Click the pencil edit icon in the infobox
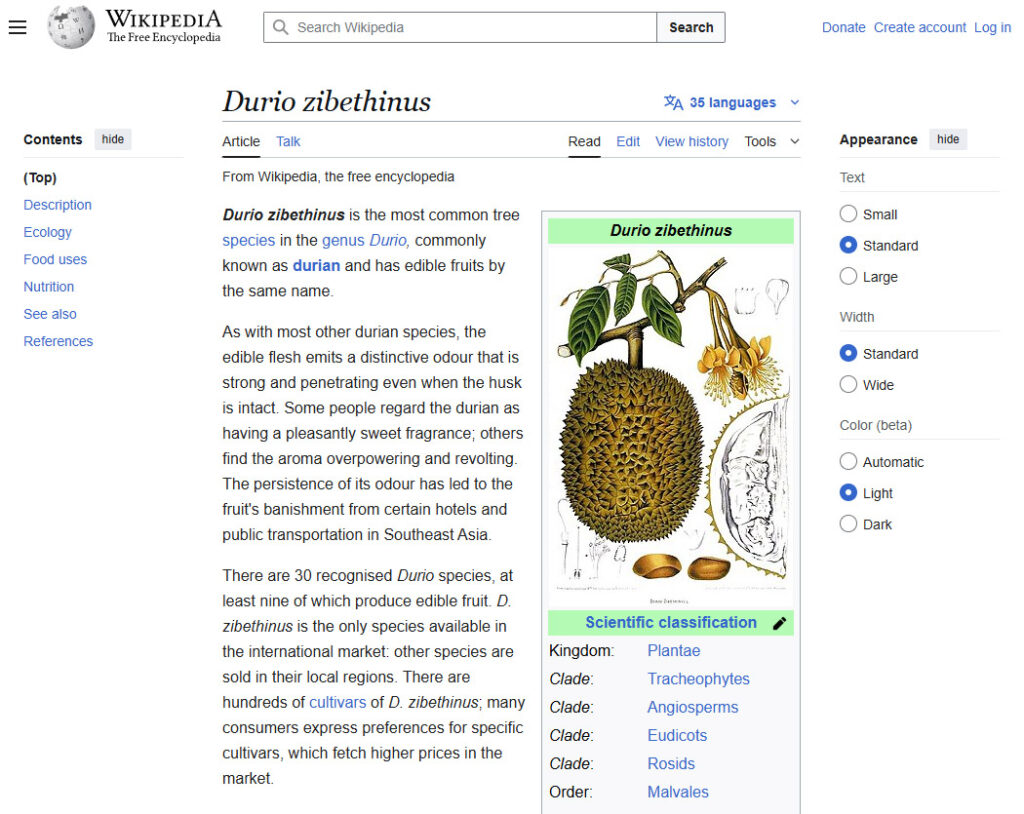 point(780,623)
